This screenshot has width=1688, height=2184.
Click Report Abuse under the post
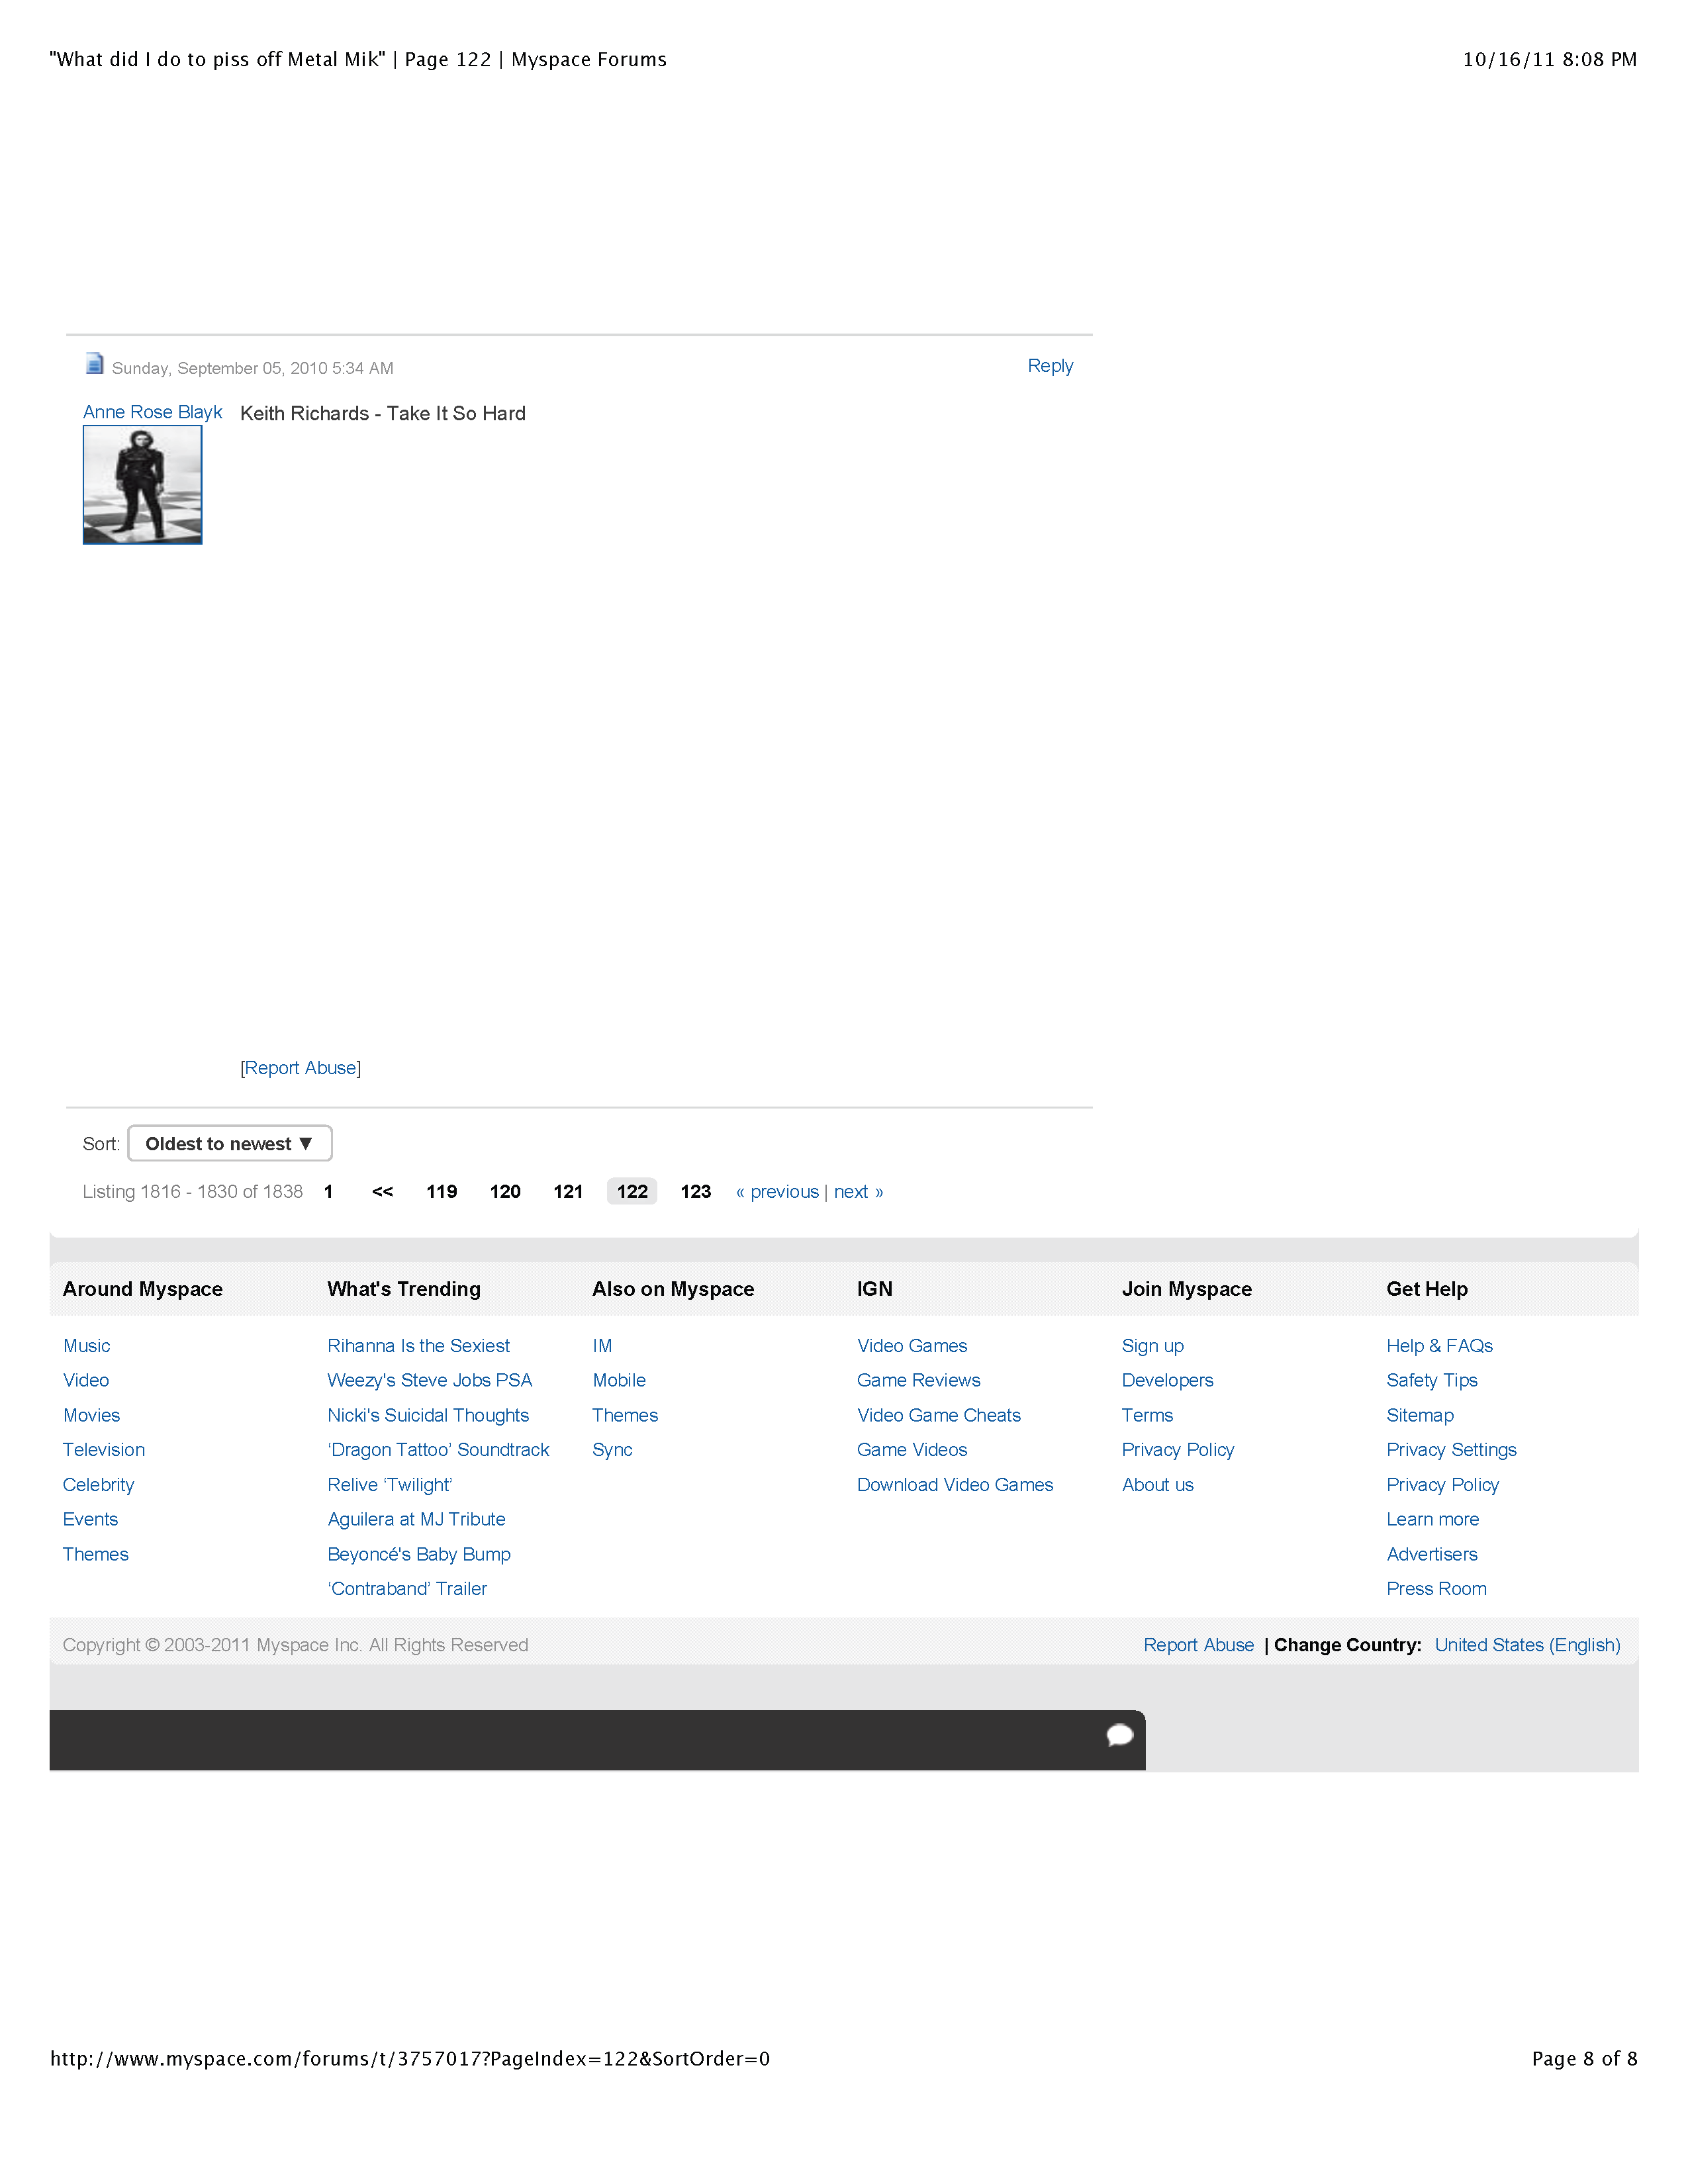tap(300, 1068)
